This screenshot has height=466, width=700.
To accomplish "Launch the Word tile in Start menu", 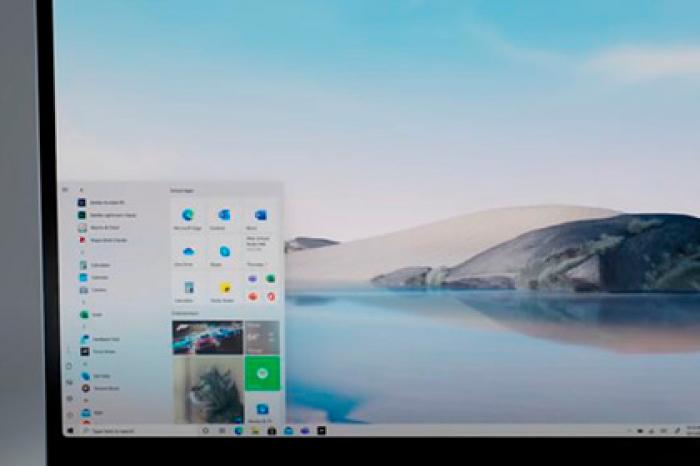I will click(261, 217).
